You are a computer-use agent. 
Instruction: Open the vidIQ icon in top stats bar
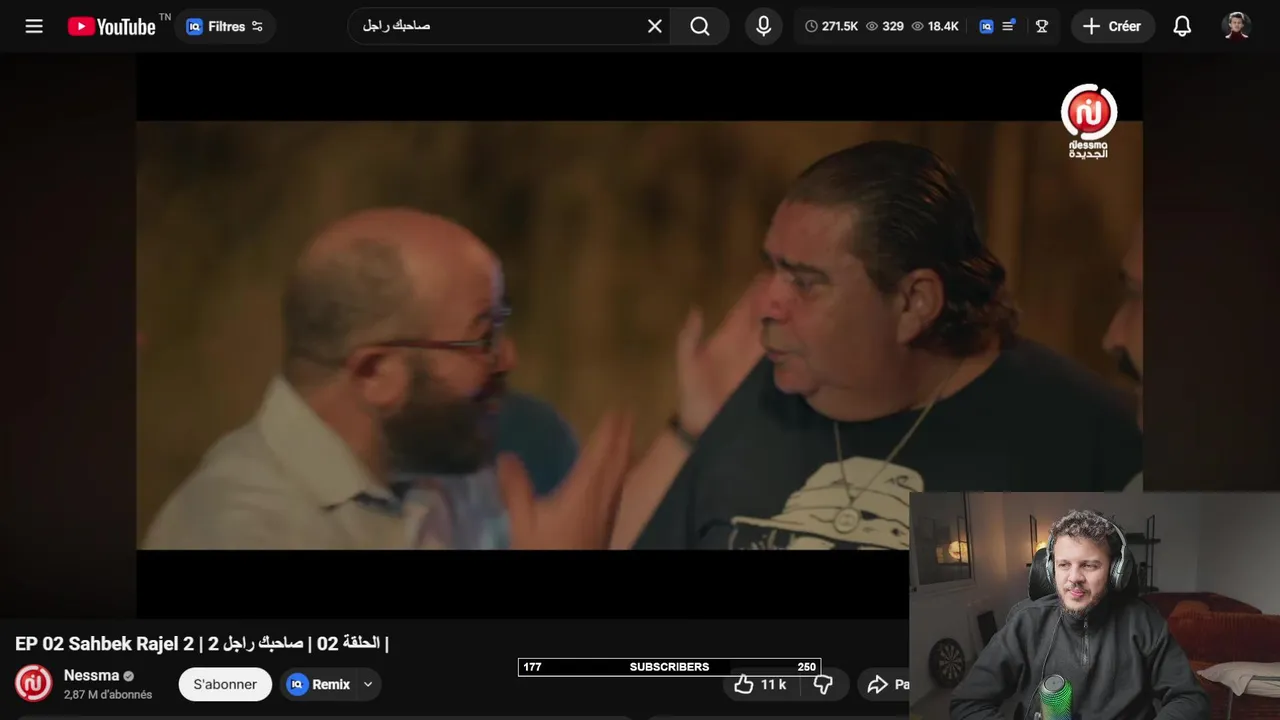point(986,26)
